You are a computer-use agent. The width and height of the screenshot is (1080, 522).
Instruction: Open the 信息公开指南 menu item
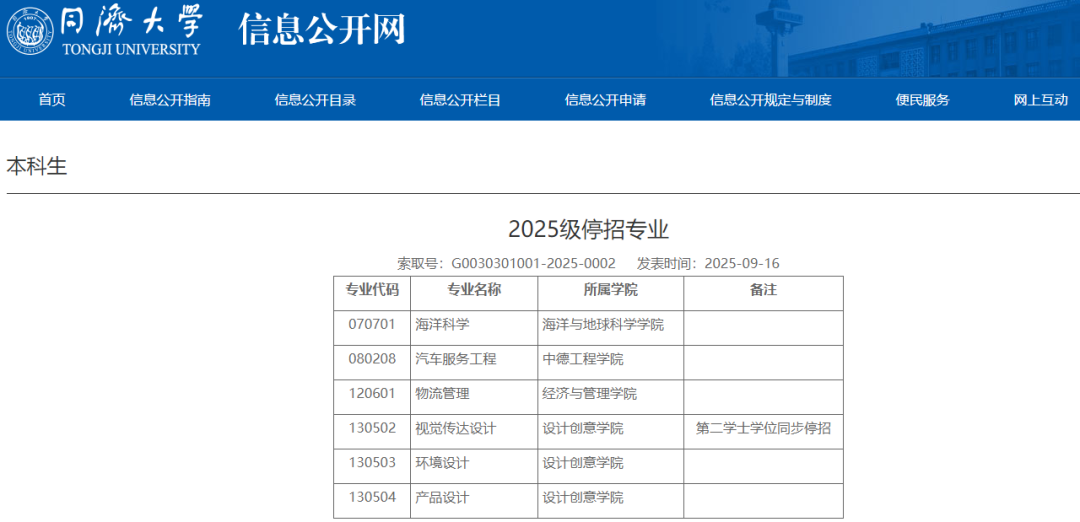[x=170, y=100]
